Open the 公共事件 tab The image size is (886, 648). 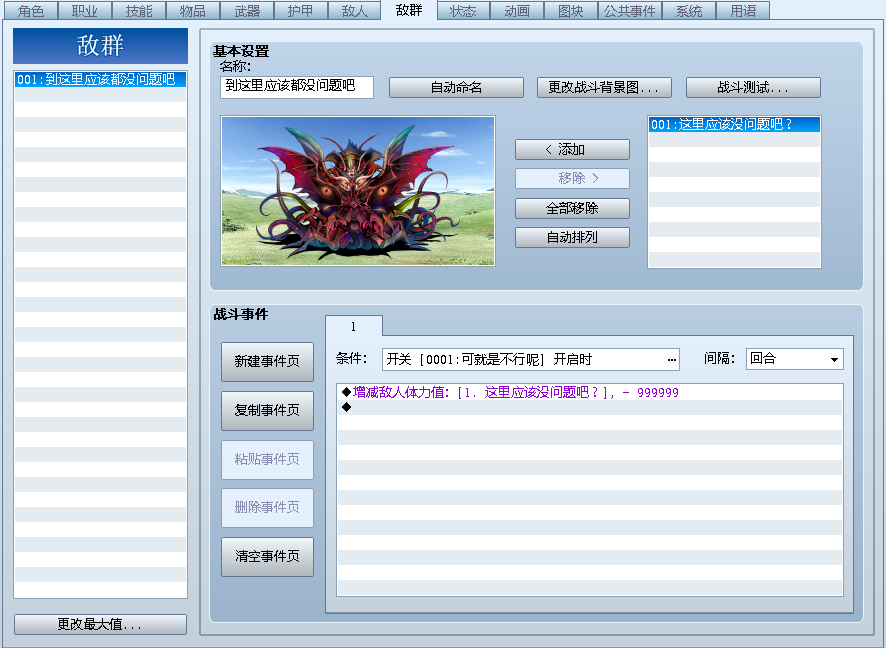(629, 11)
